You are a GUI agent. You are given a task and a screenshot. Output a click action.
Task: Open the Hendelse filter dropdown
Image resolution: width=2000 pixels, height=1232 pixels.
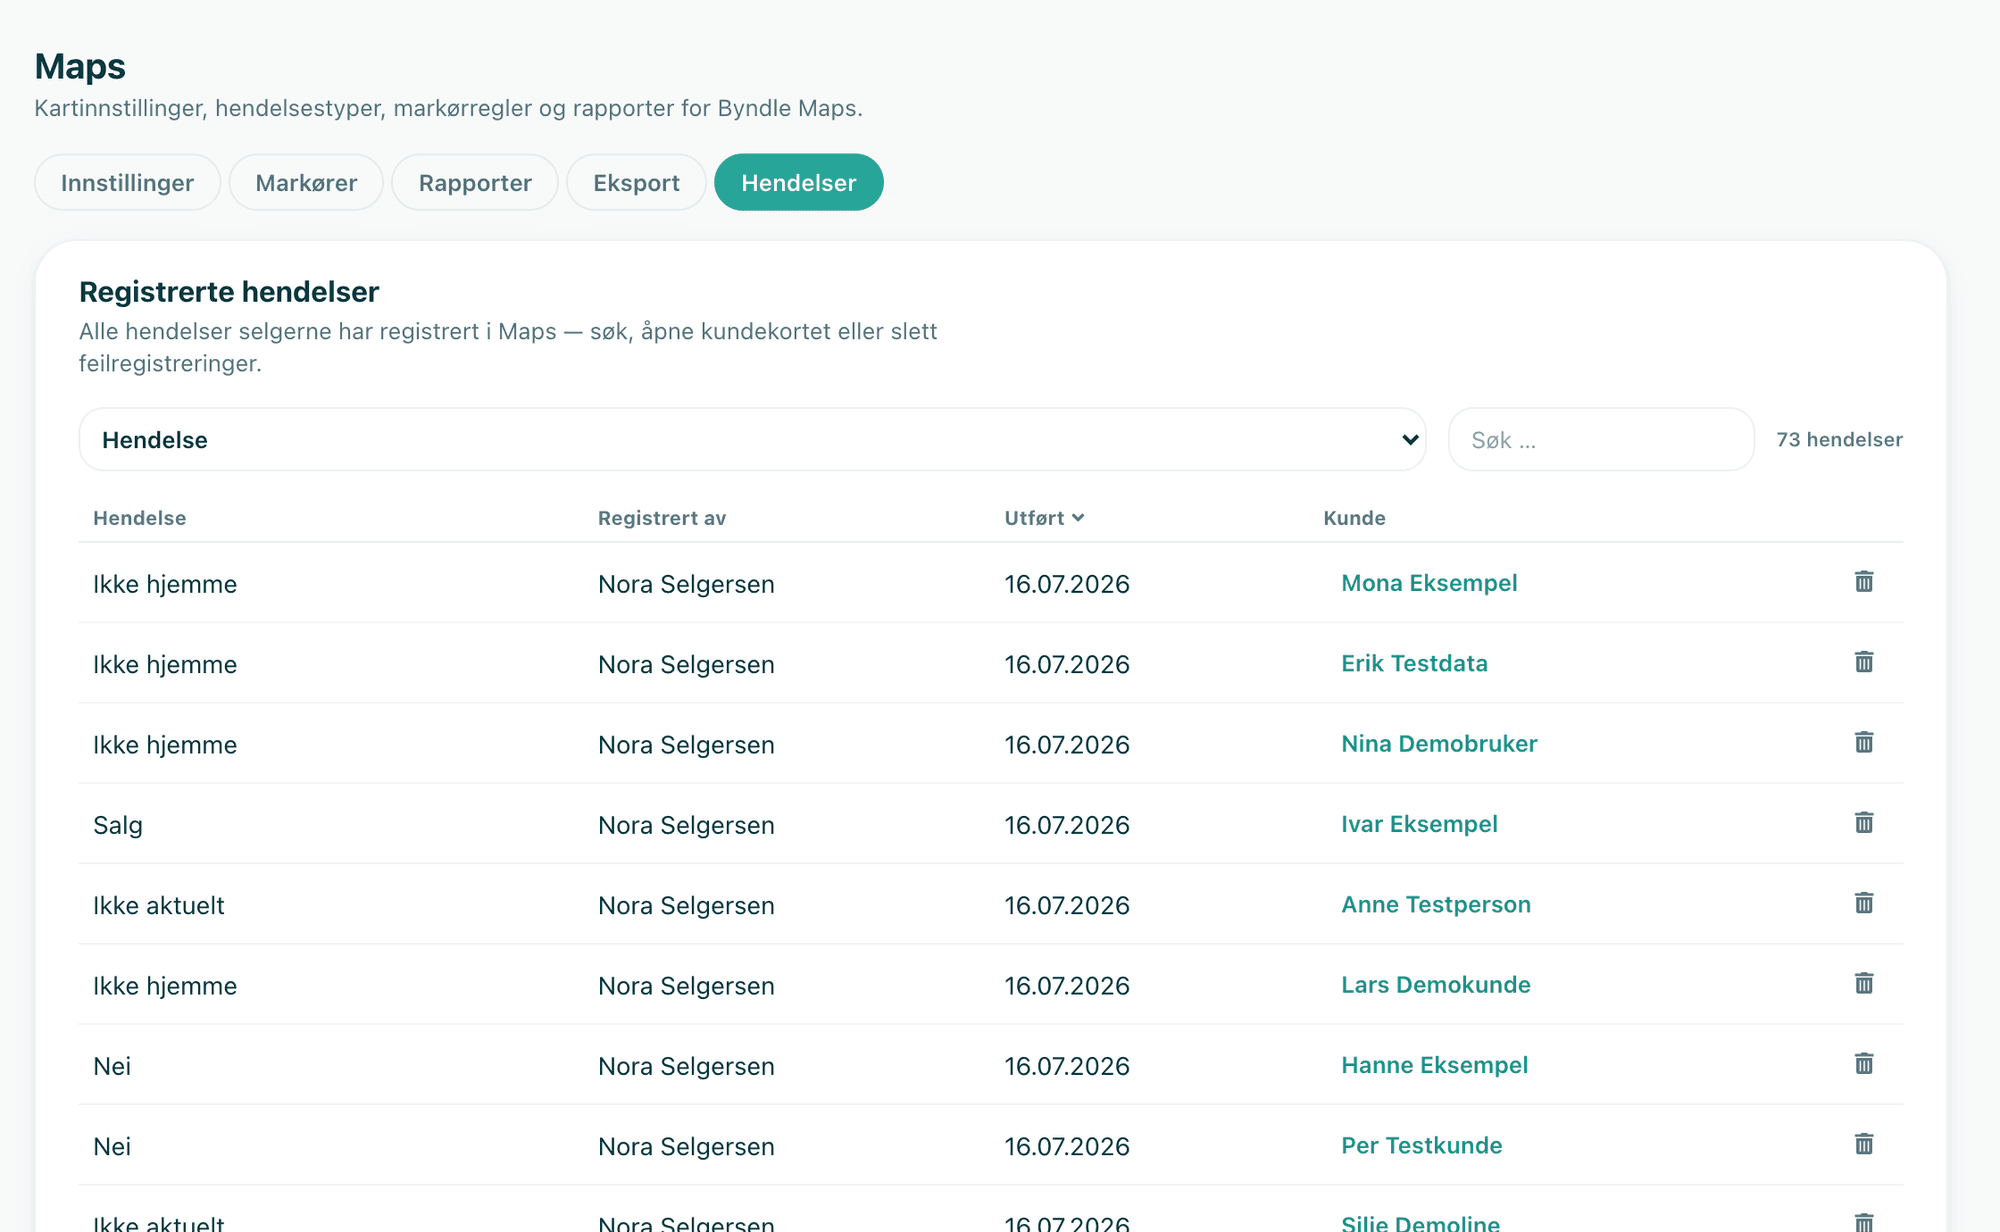click(x=752, y=439)
